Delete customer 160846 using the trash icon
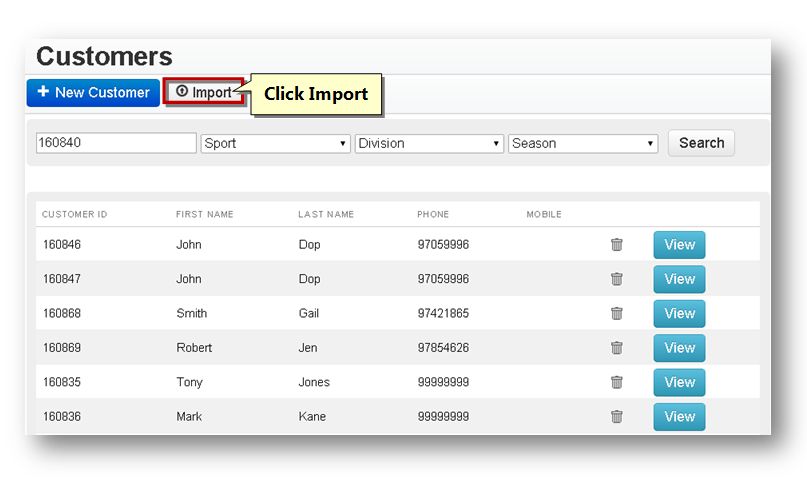This screenshot has height=483, width=807. [617, 245]
